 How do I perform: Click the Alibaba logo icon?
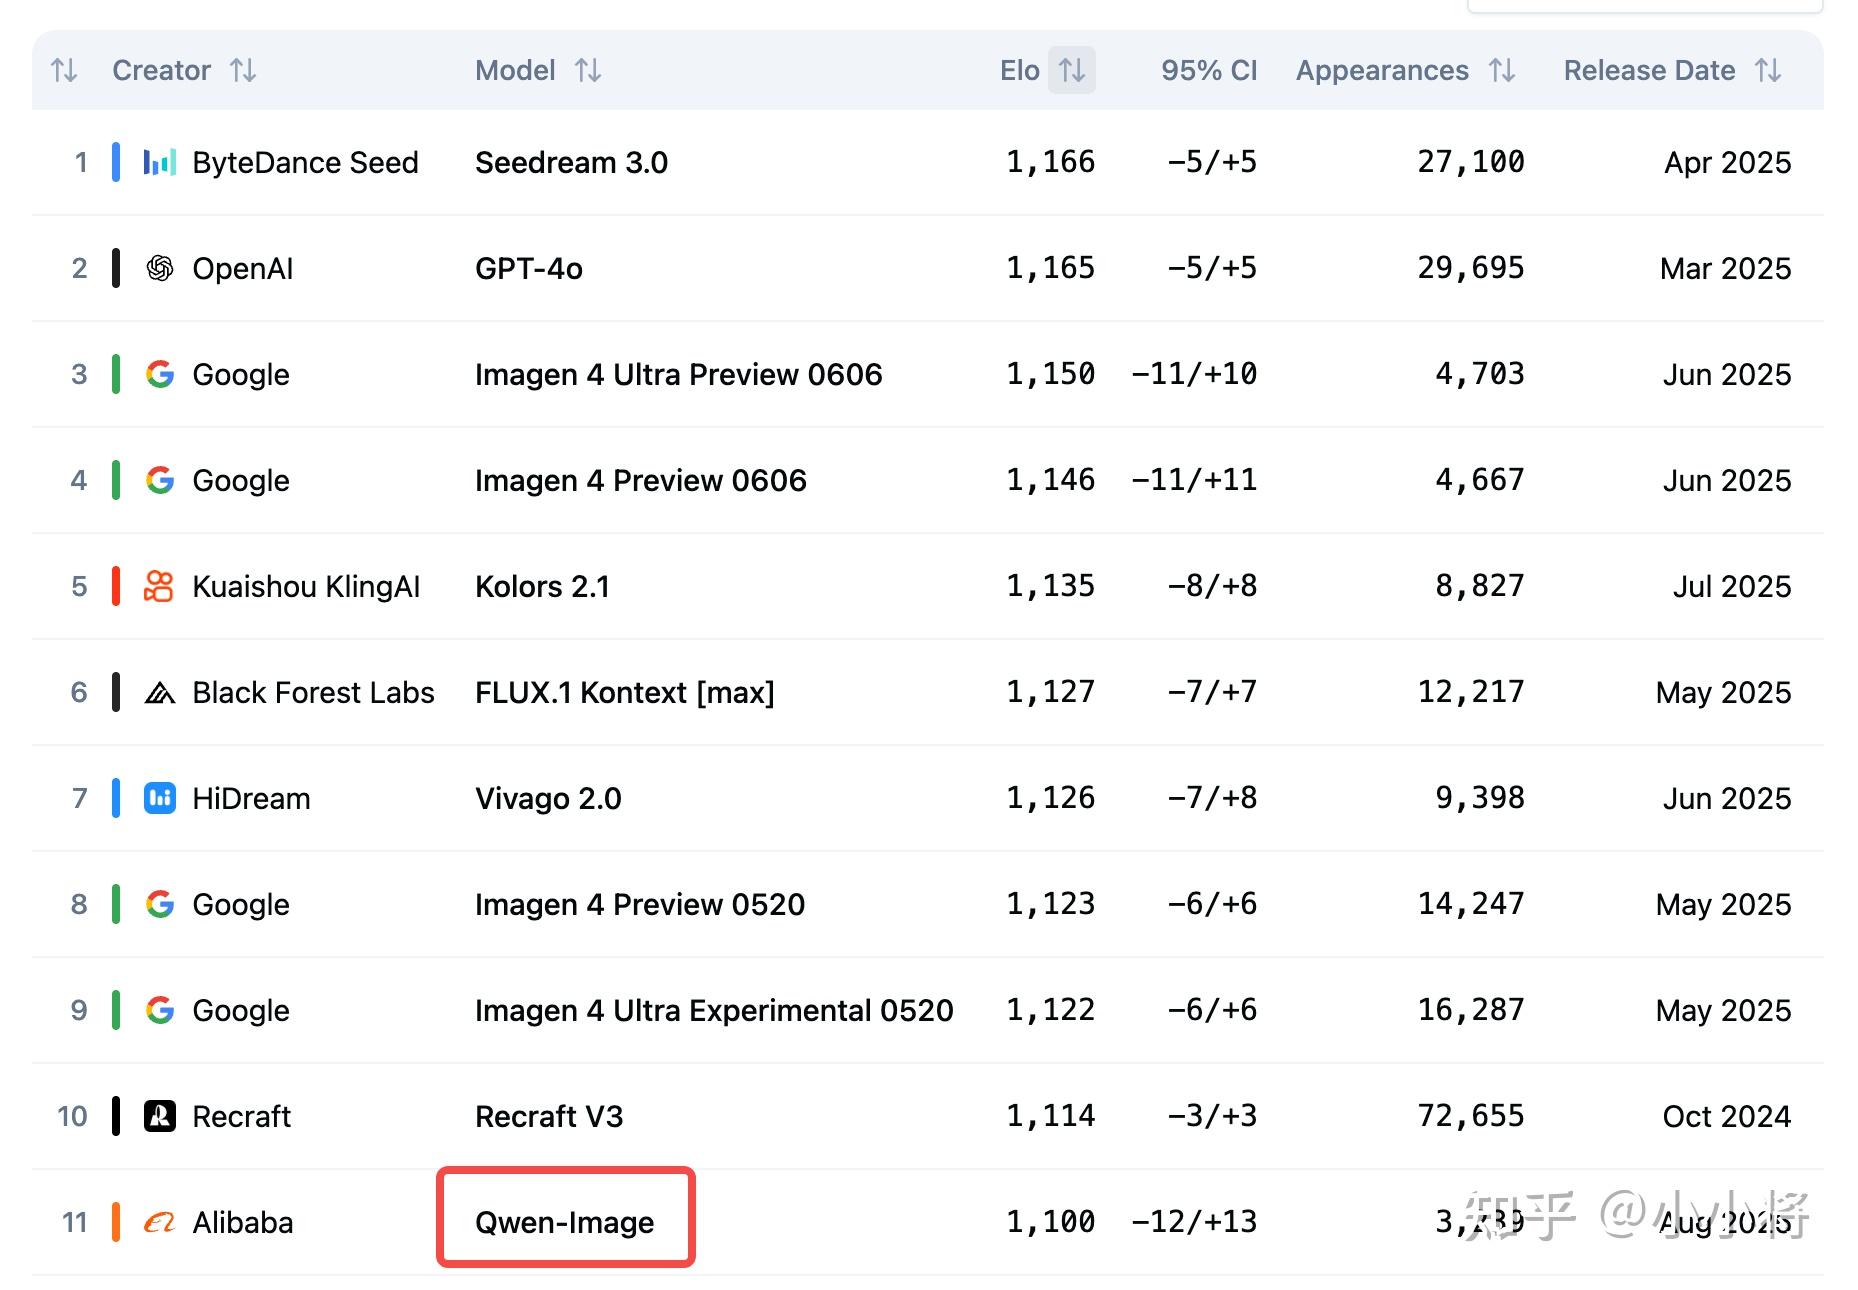pyautogui.click(x=160, y=1222)
